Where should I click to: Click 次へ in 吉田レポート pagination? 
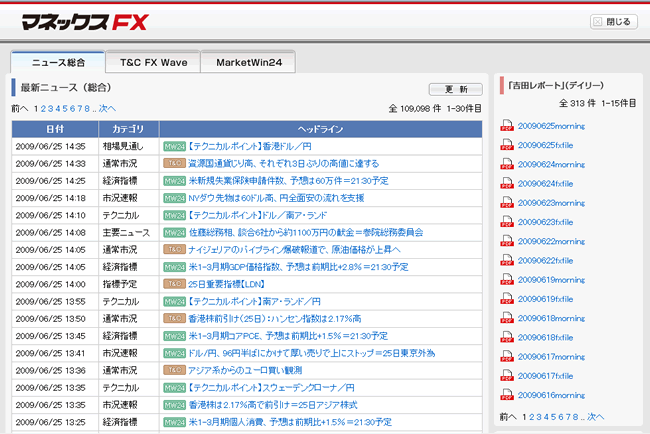point(596,417)
